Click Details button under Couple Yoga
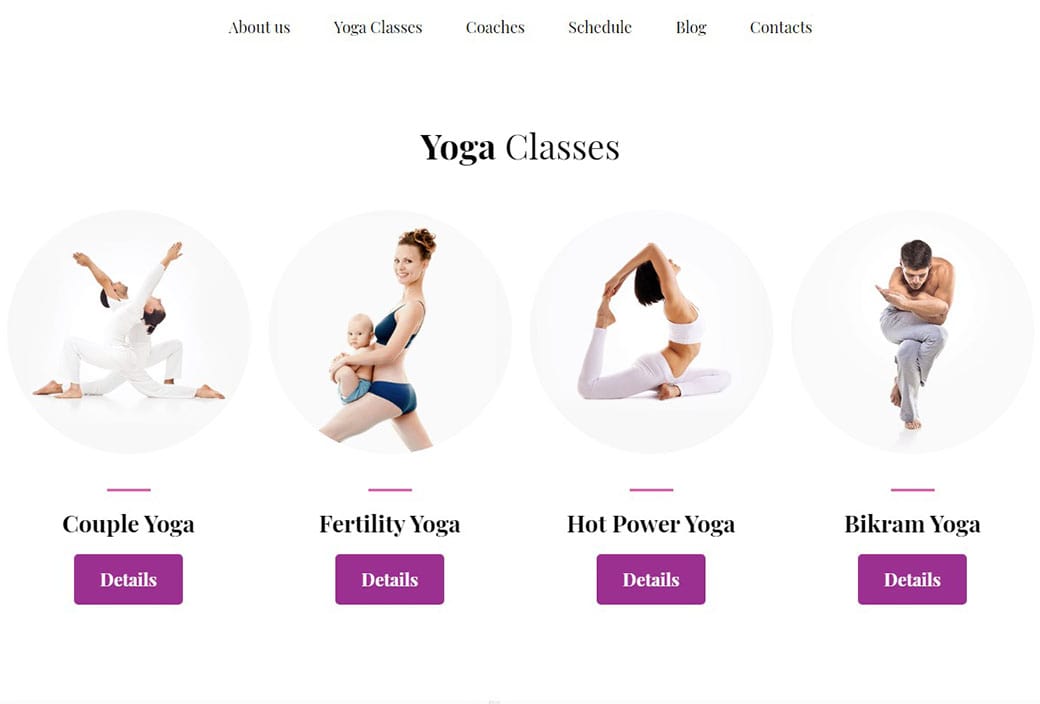 129,579
